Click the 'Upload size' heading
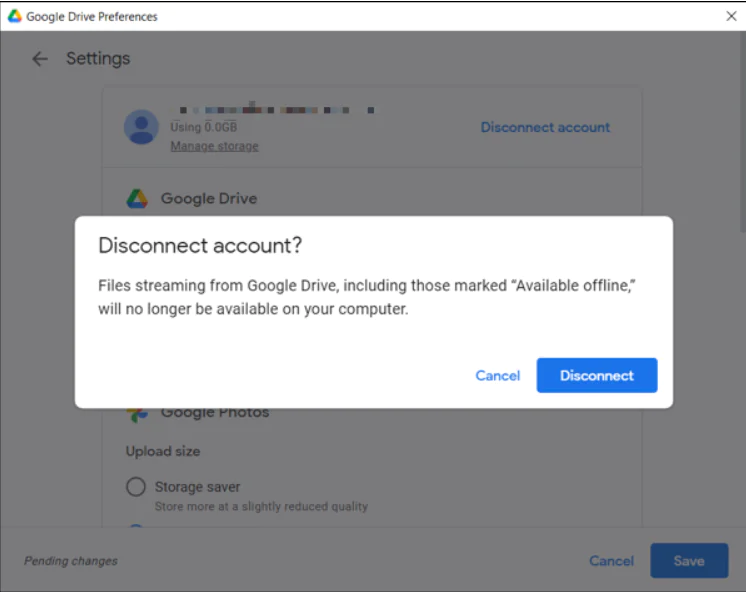The height and width of the screenshot is (592, 746). (163, 451)
